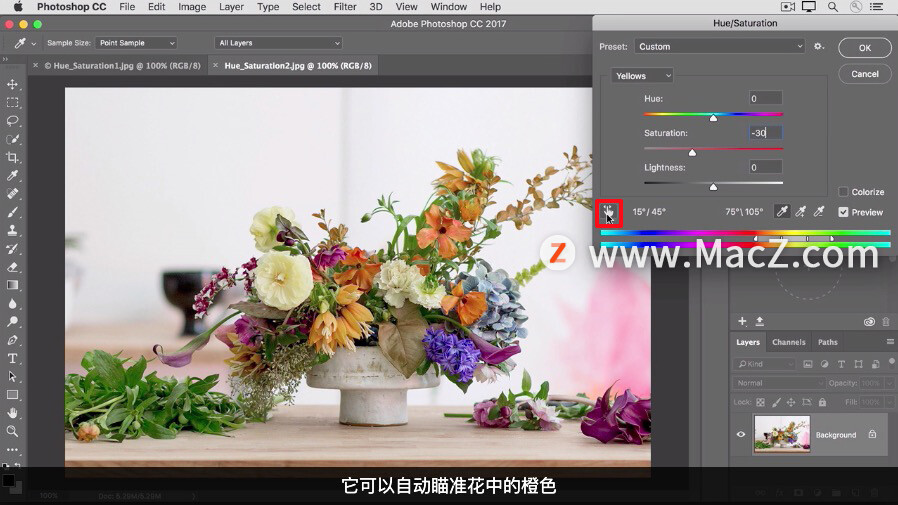898x505 pixels.
Task: Open the Filter menu
Action: tap(345, 7)
